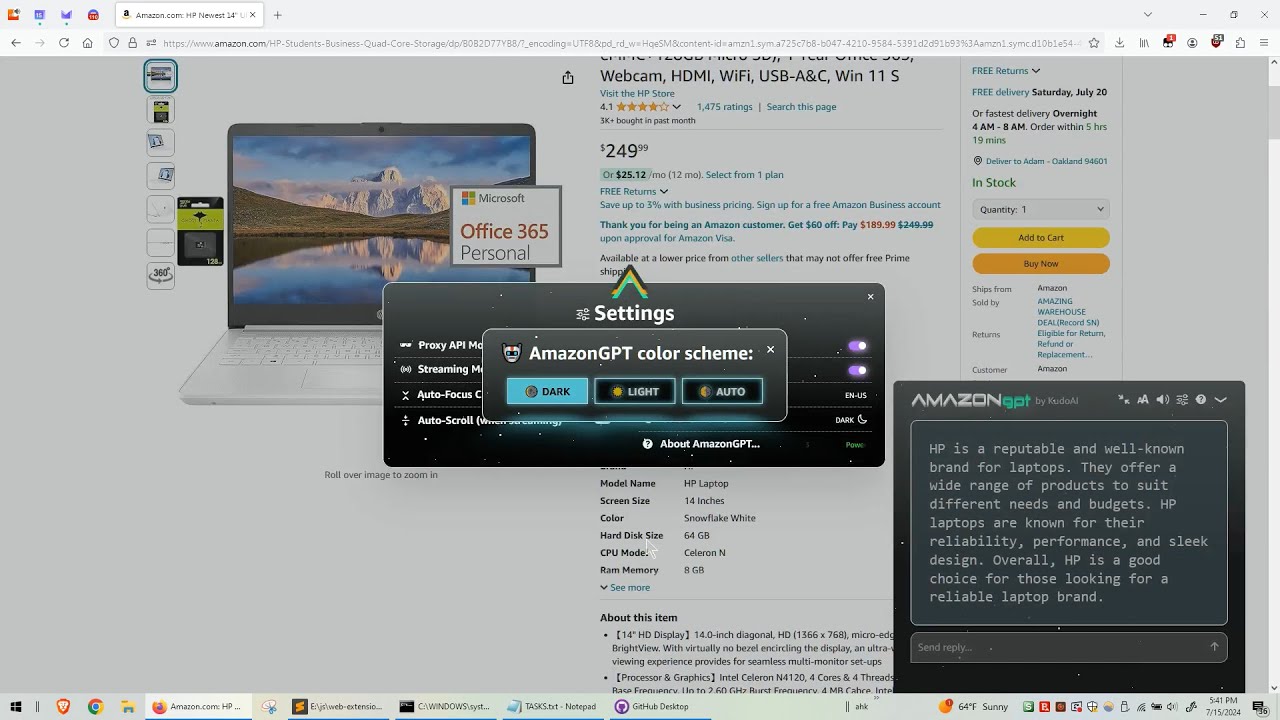Click the AmazonGPT speaker icon

[1162, 400]
